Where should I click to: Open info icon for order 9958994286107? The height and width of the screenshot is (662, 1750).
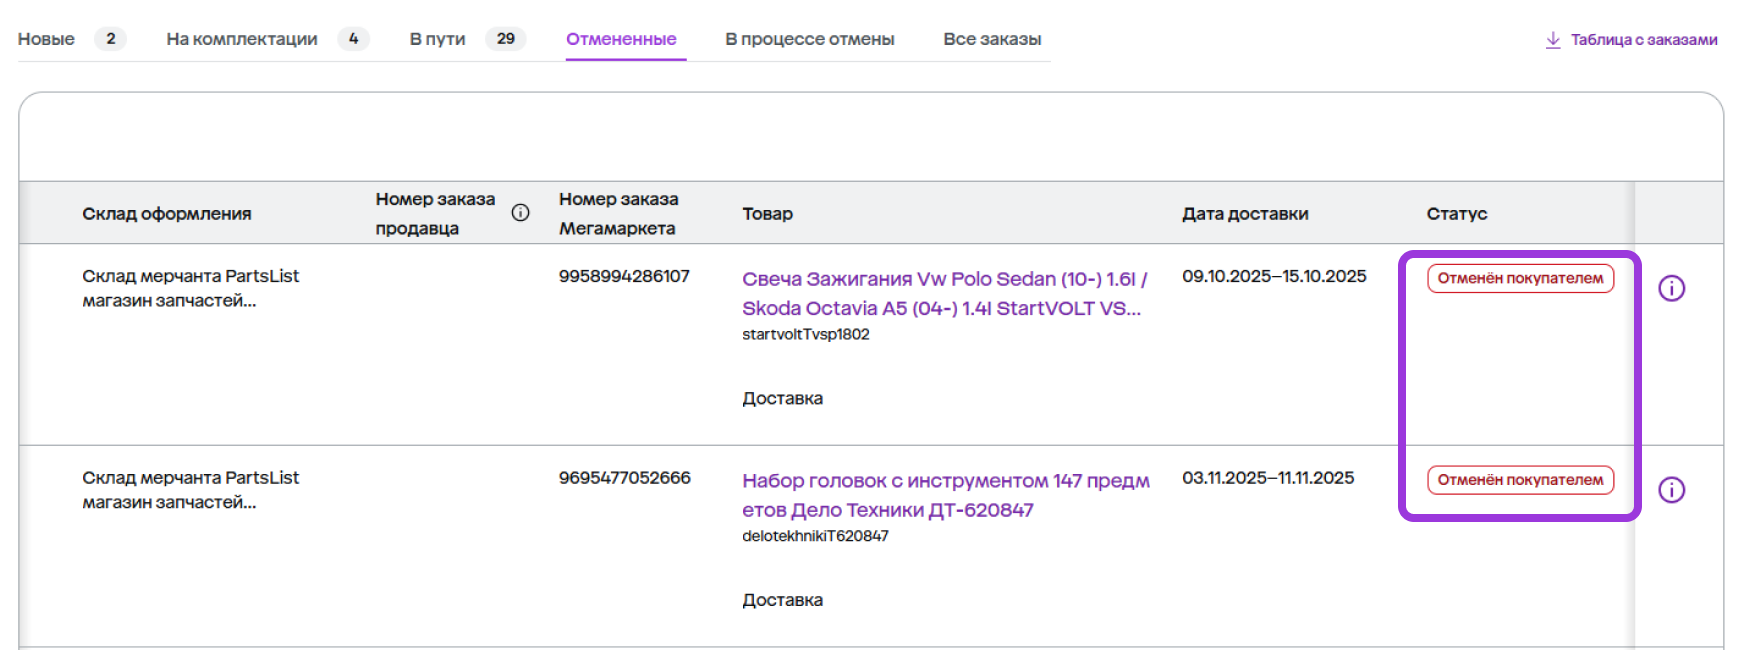[1671, 288]
